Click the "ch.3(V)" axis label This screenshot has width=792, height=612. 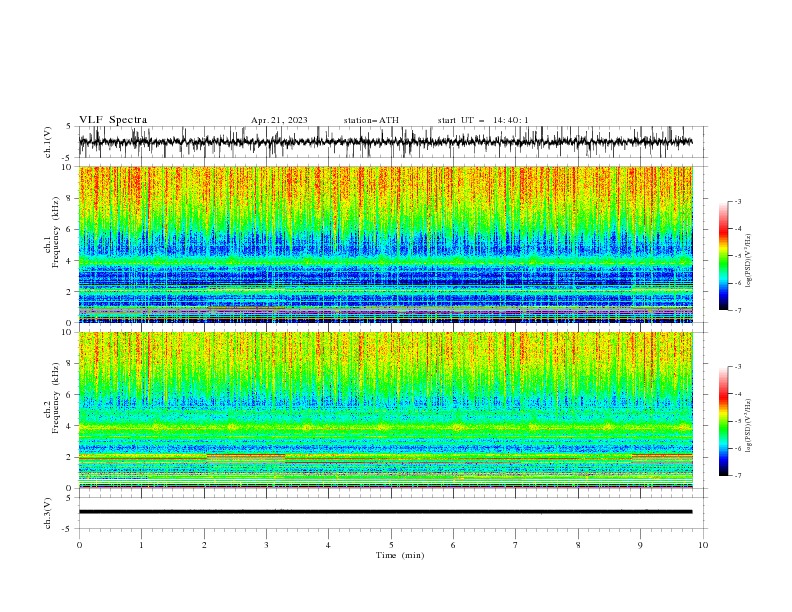(x=48, y=513)
